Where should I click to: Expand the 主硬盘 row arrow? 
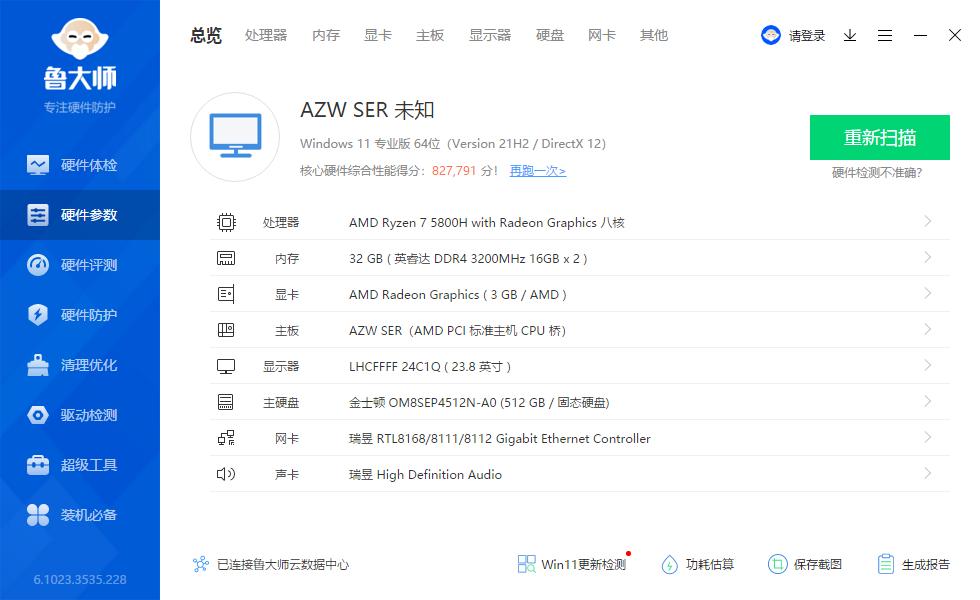pos(928,401)
